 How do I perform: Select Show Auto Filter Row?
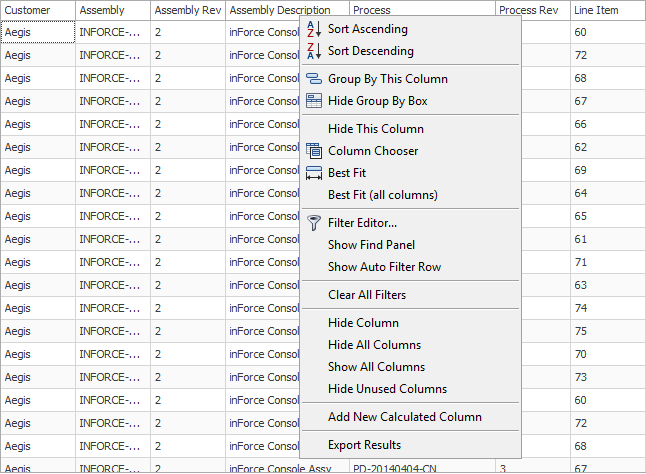click(384, 267)
